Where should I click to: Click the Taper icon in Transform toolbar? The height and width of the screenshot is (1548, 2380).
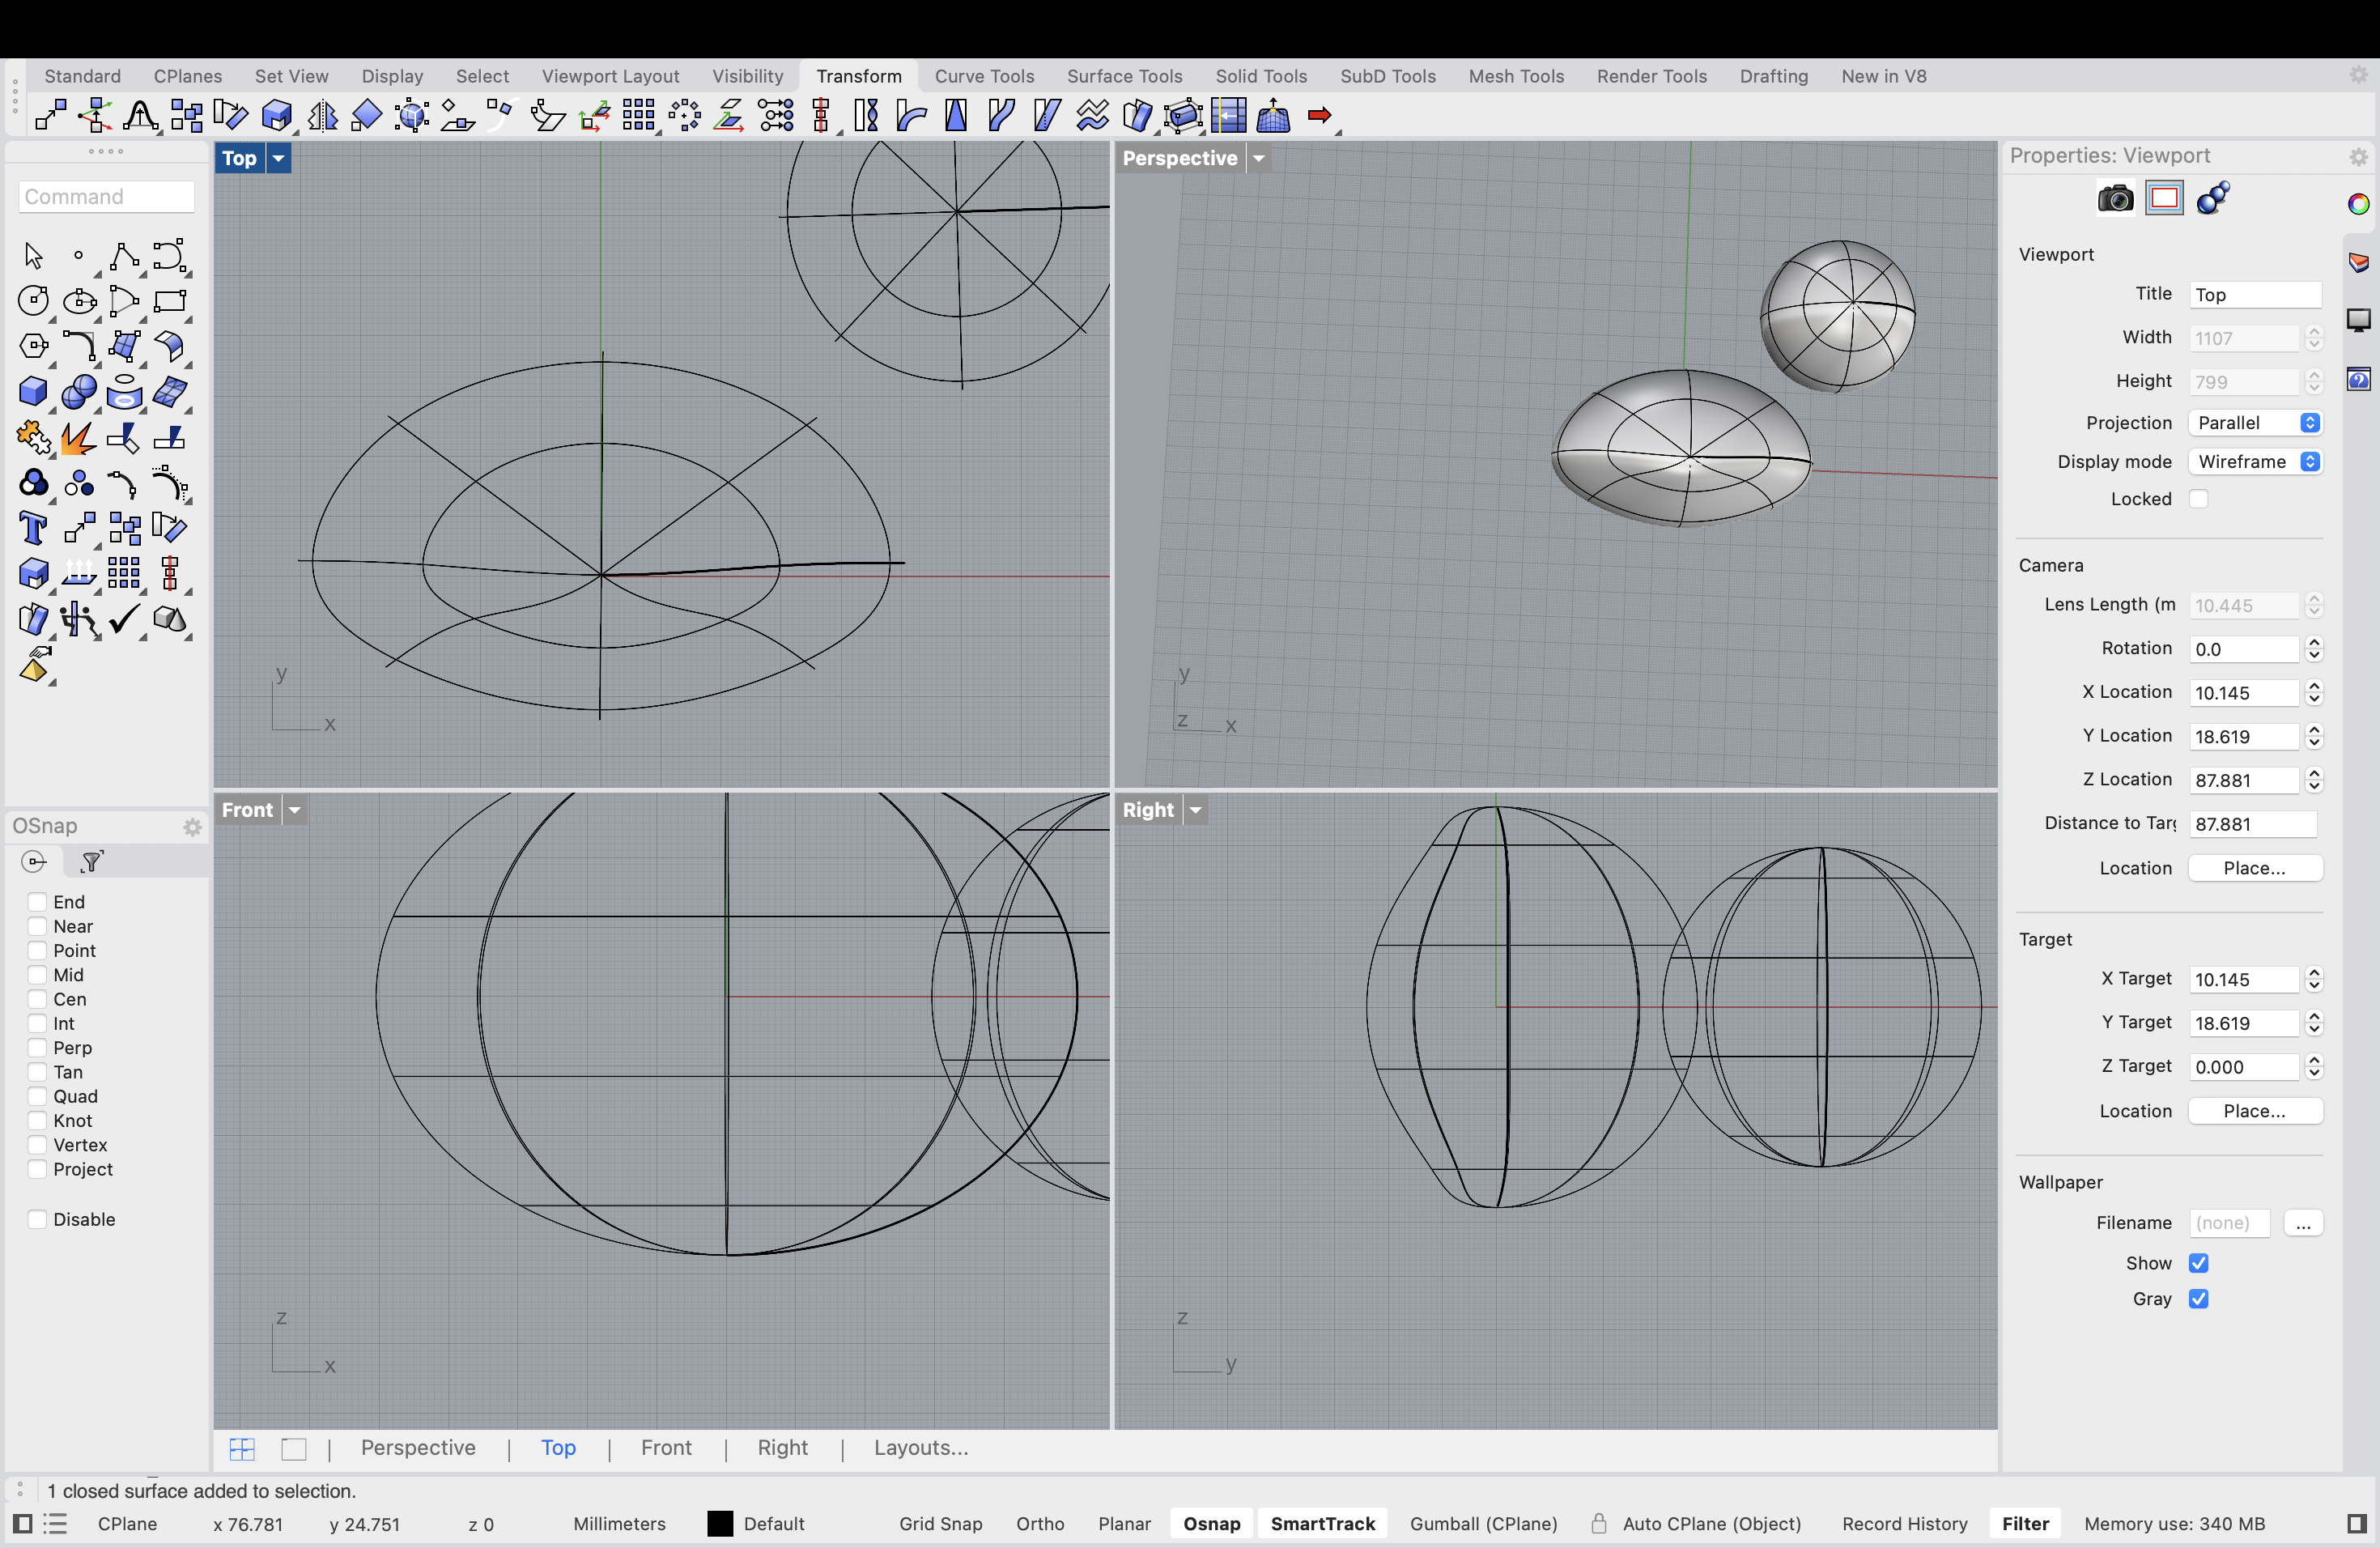click(x=956, y=116)
